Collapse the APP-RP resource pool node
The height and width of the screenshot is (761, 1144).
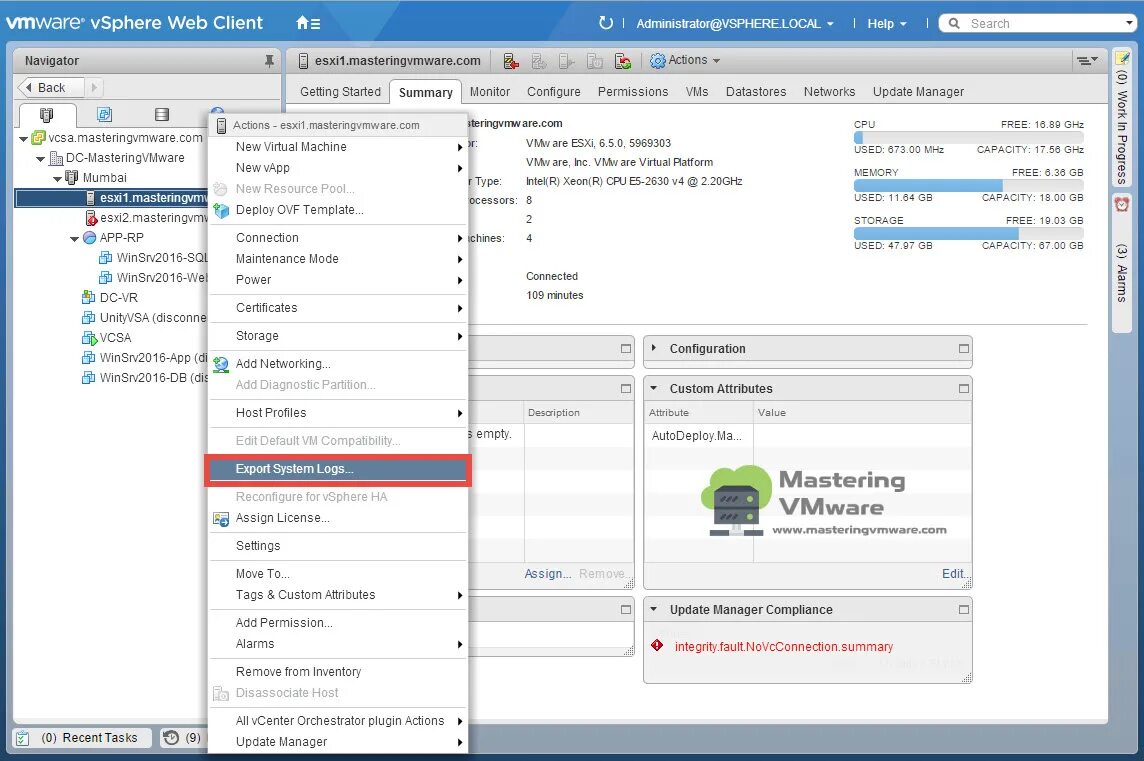click(74, 239)
